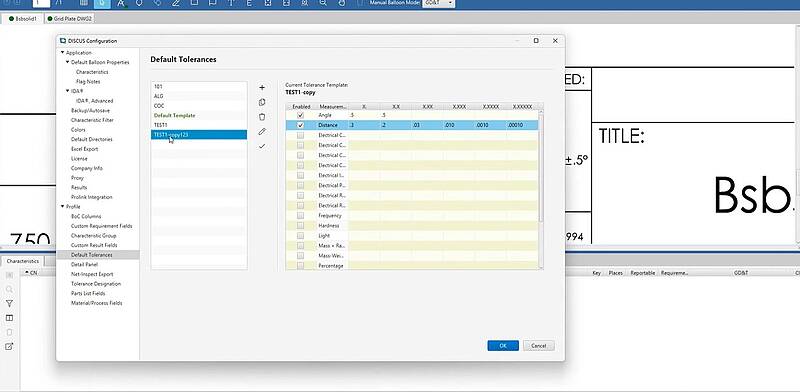This screenshot has width=800, height=392.
Task: Click the copy template icon
Action: (x=262, y=103)
